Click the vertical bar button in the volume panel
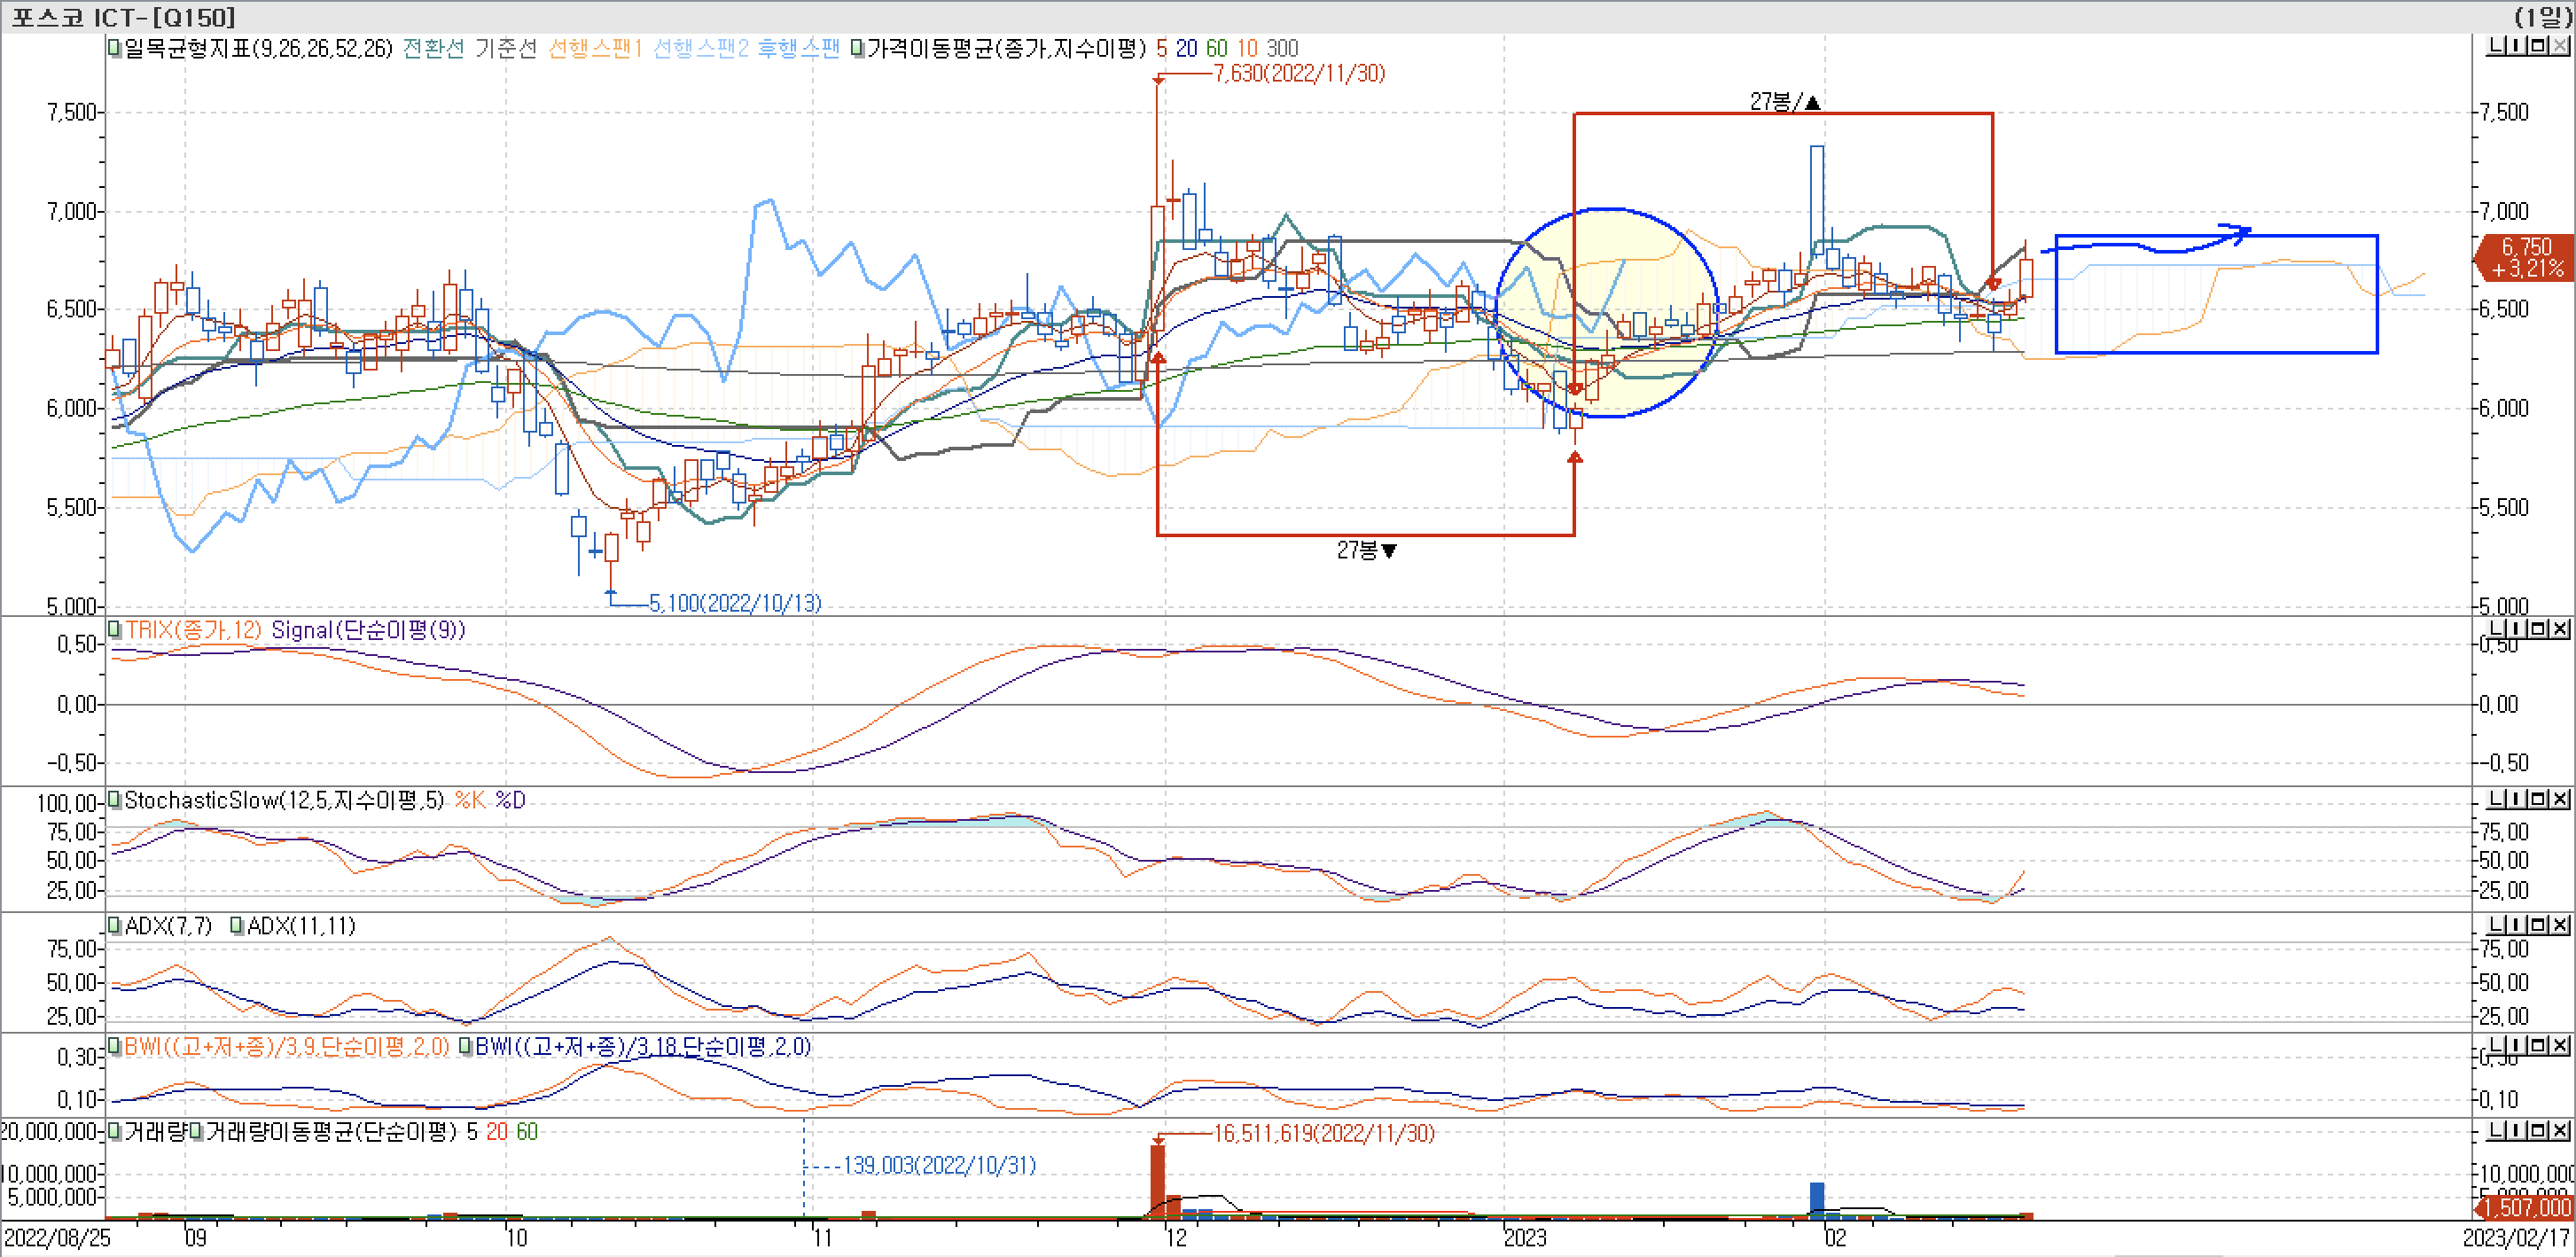 [2517, 1130]
